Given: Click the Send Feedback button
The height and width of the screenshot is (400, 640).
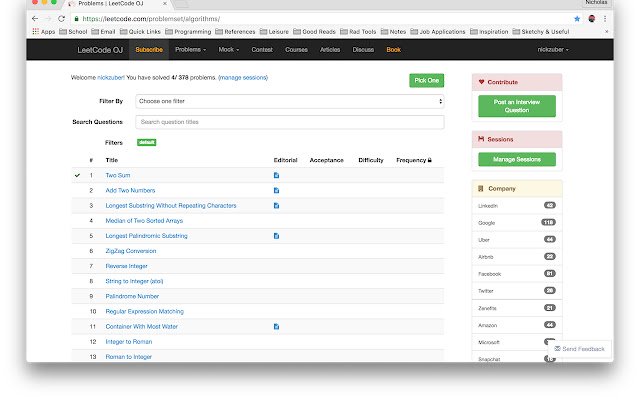Looking at the screenshot, I should click(579, 349).
